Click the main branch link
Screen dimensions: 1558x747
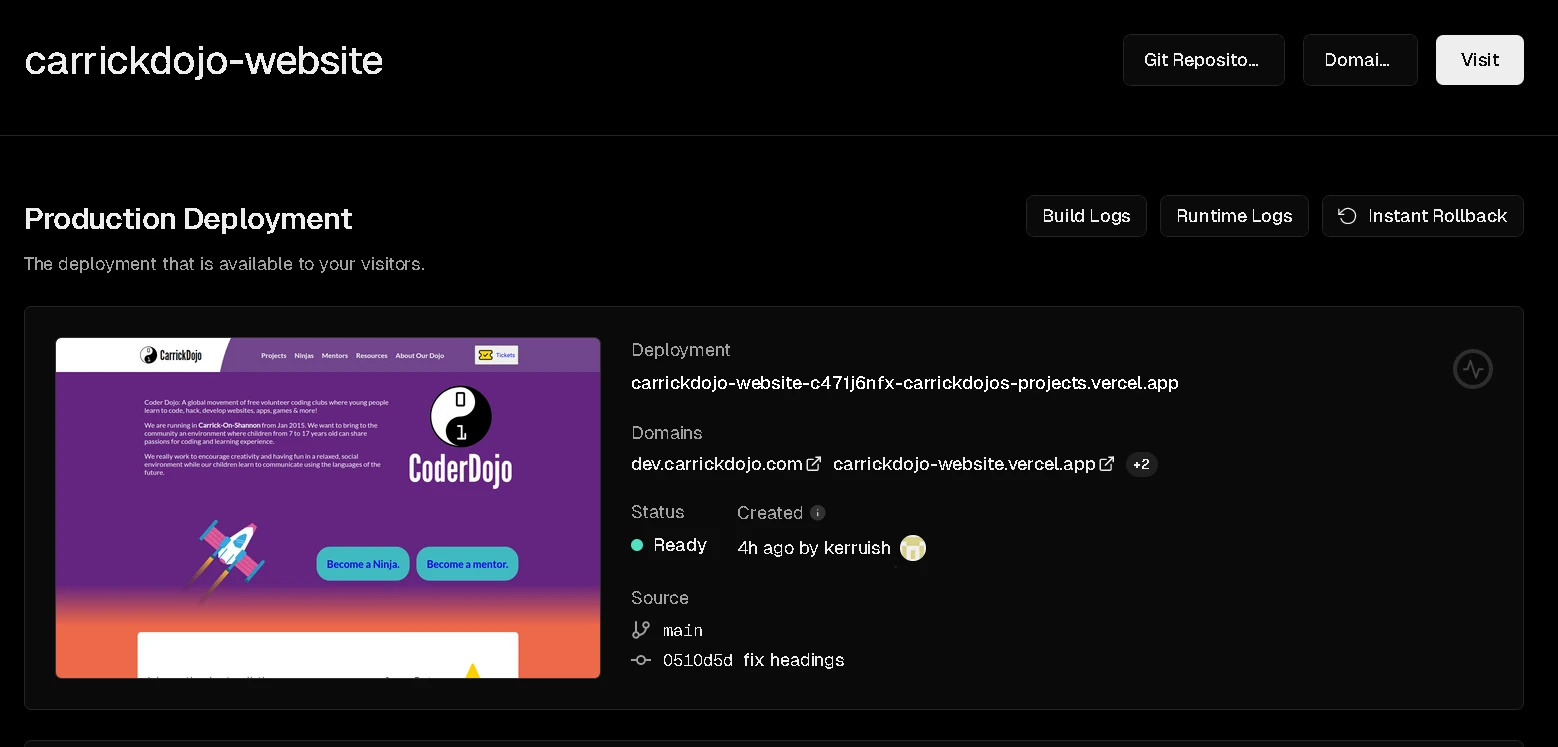(x=683, y=630)
